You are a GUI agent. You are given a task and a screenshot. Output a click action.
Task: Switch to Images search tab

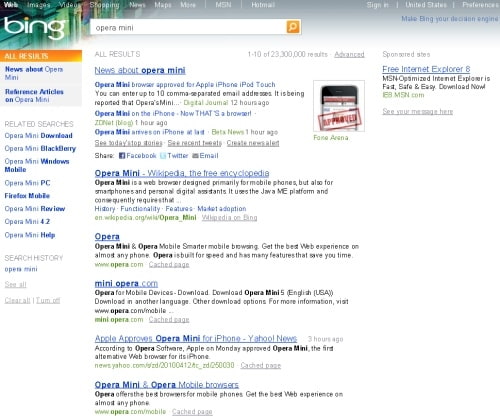(x=39, y=5)
